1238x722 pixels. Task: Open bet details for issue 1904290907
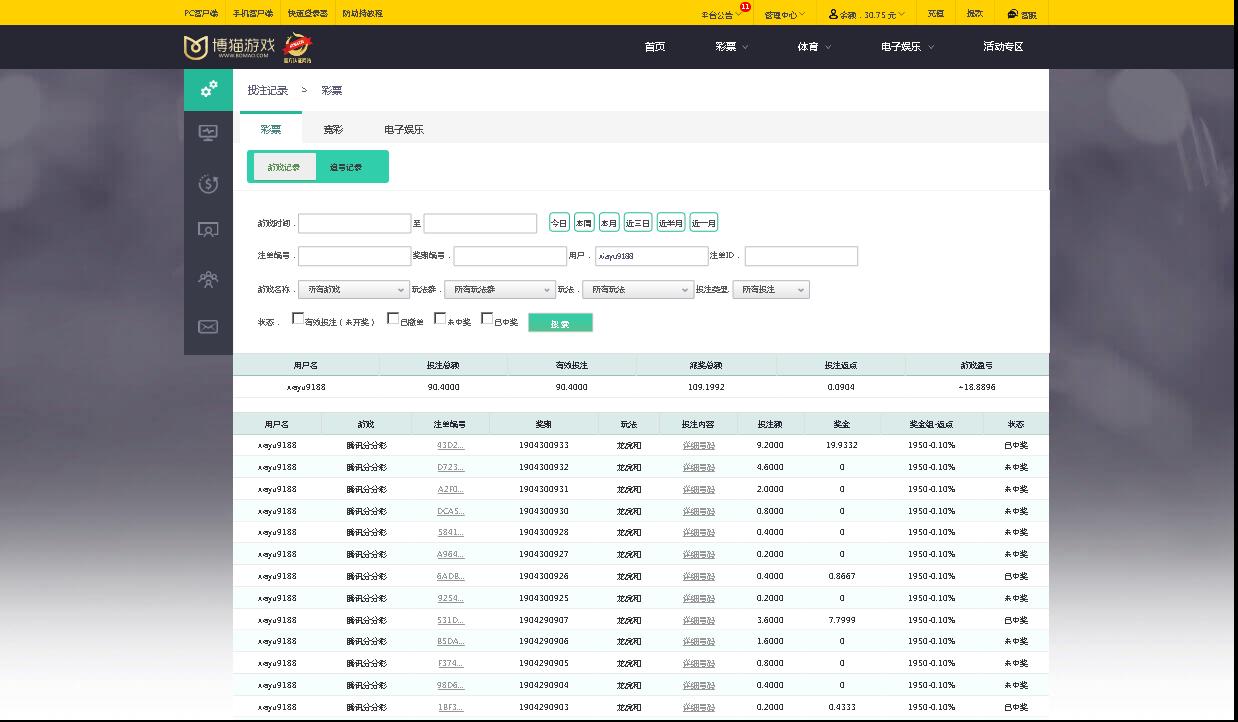pos(699,620)
